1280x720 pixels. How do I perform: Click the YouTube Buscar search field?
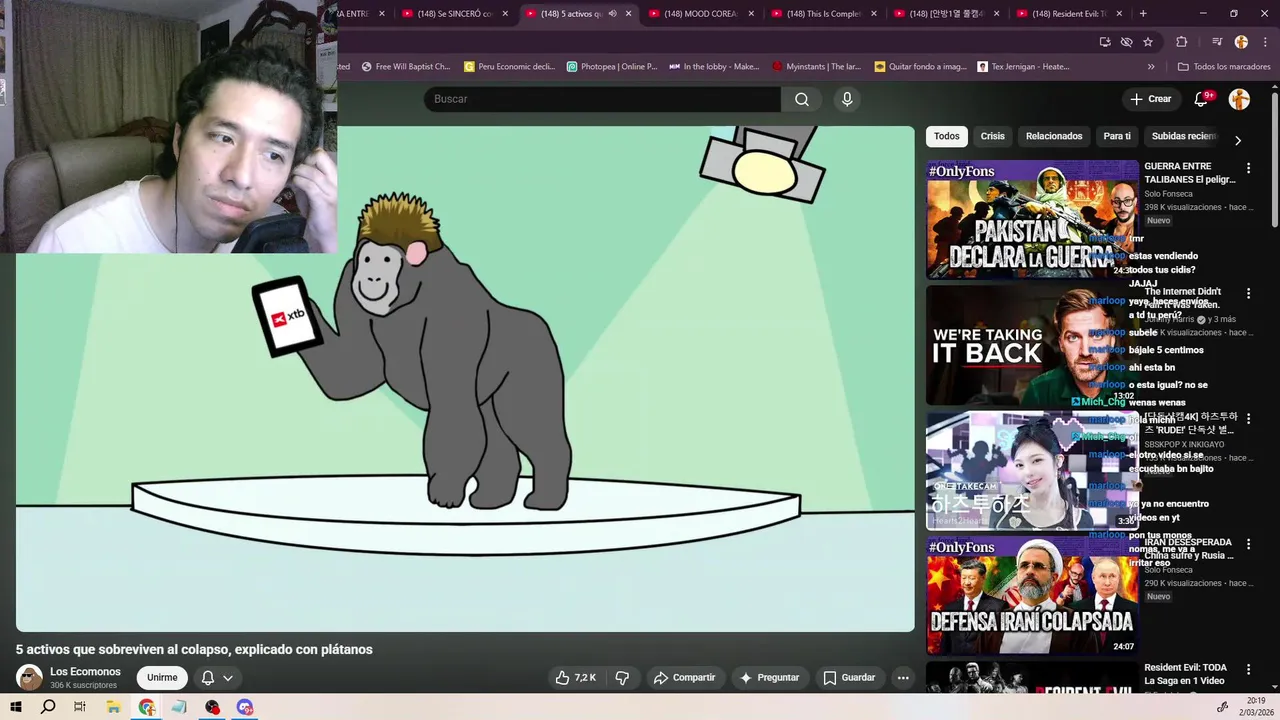[602, 99]
